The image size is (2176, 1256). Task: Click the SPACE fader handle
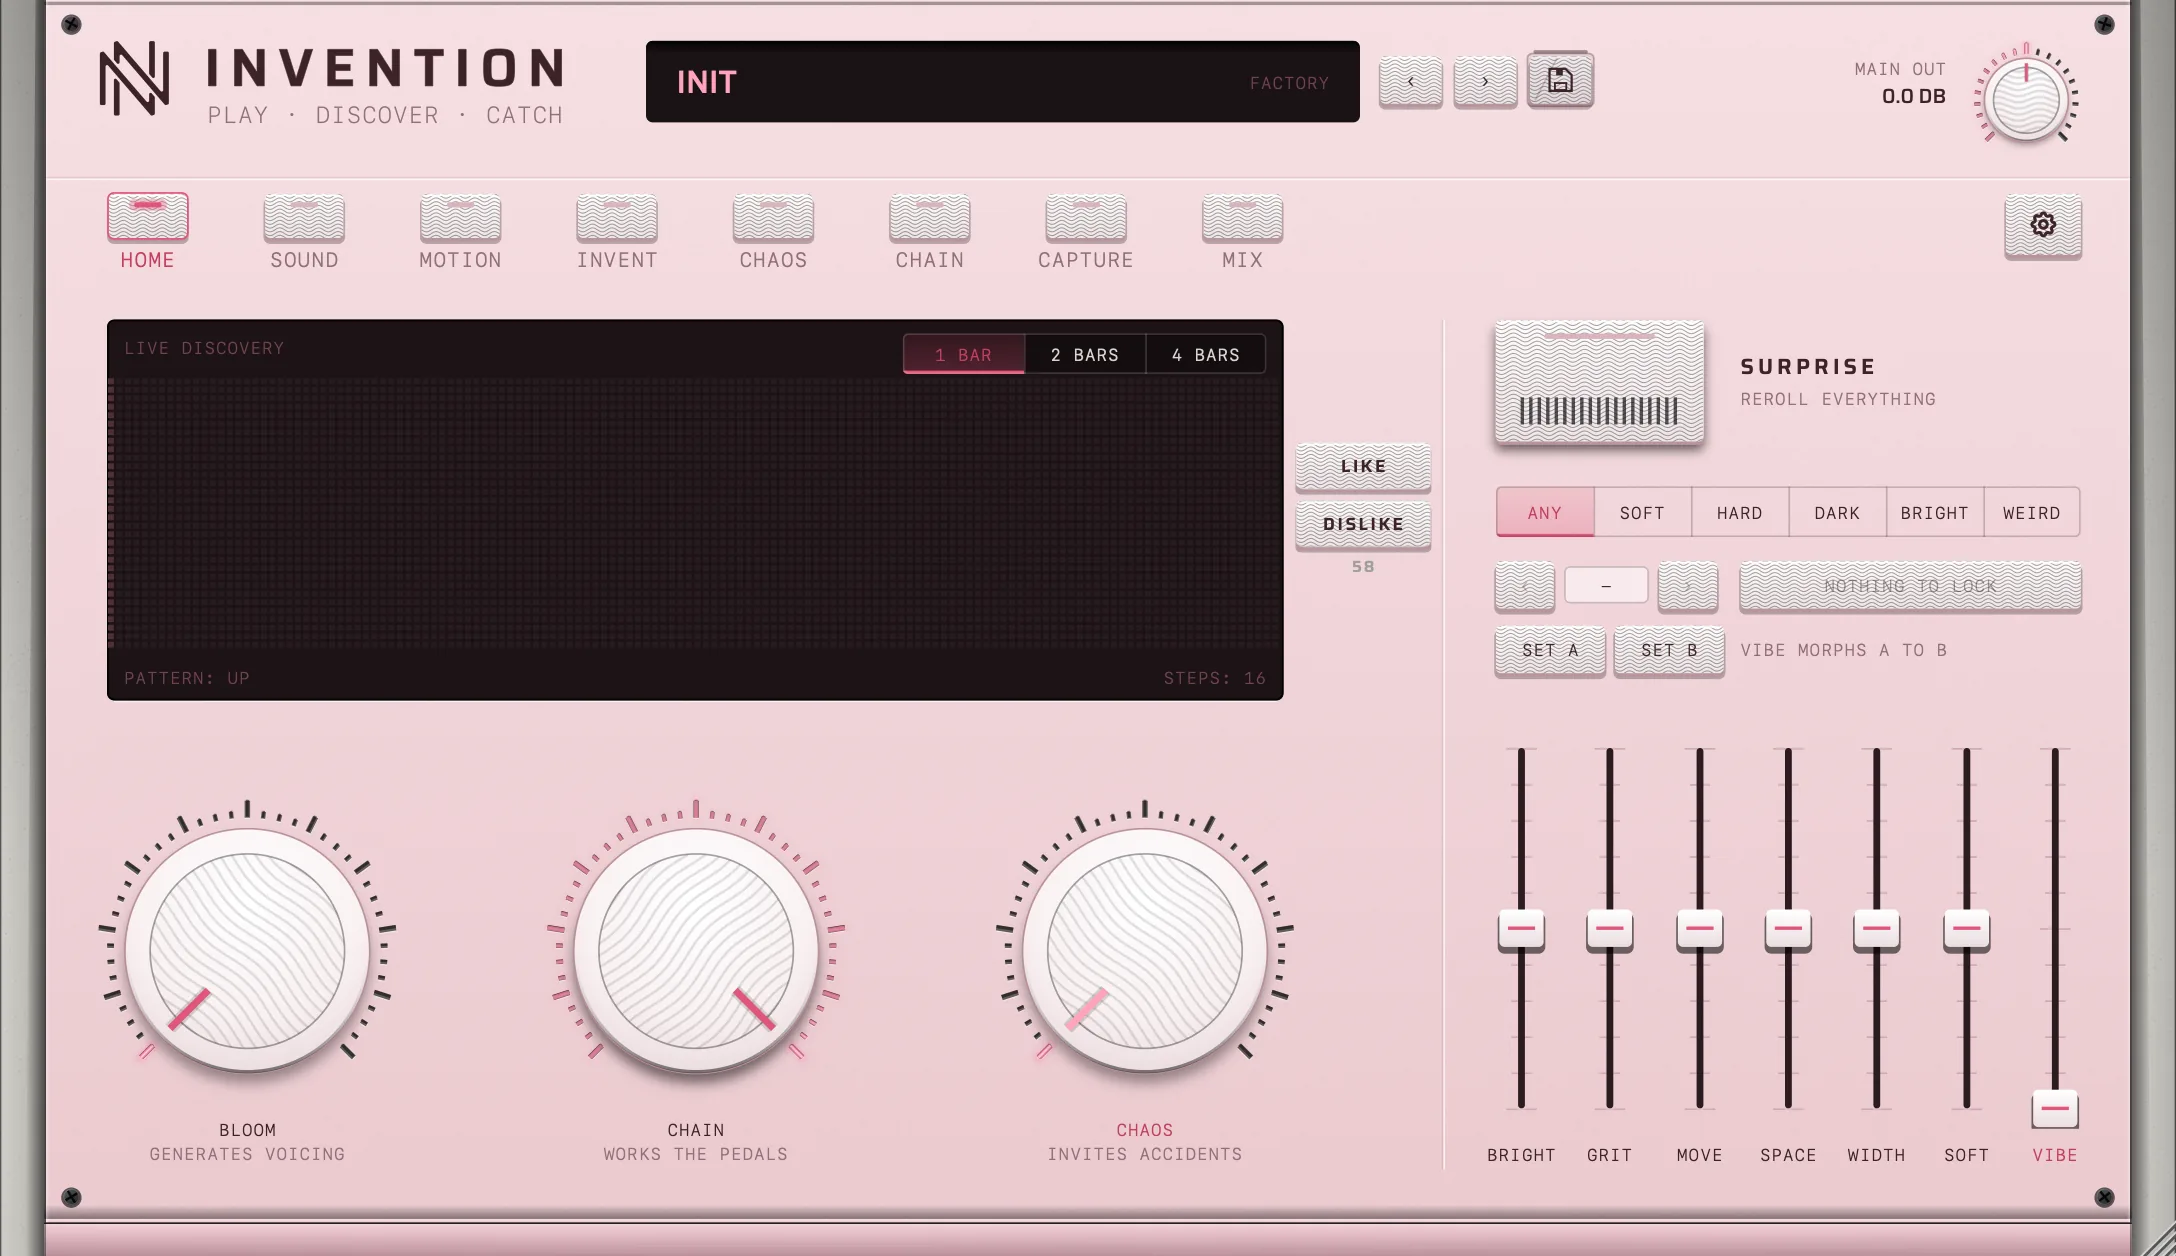1788,930
